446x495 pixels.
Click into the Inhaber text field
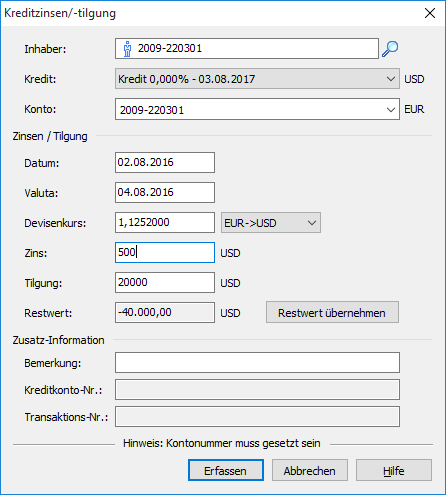(247, 49)
